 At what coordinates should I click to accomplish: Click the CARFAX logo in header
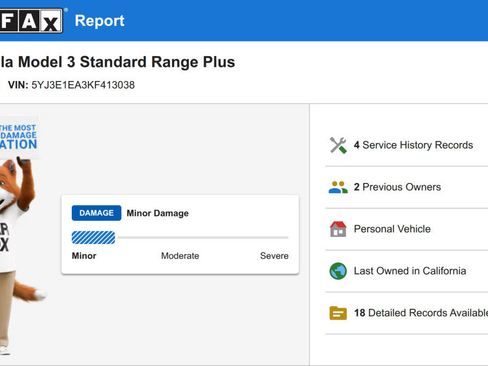(31, 21)
